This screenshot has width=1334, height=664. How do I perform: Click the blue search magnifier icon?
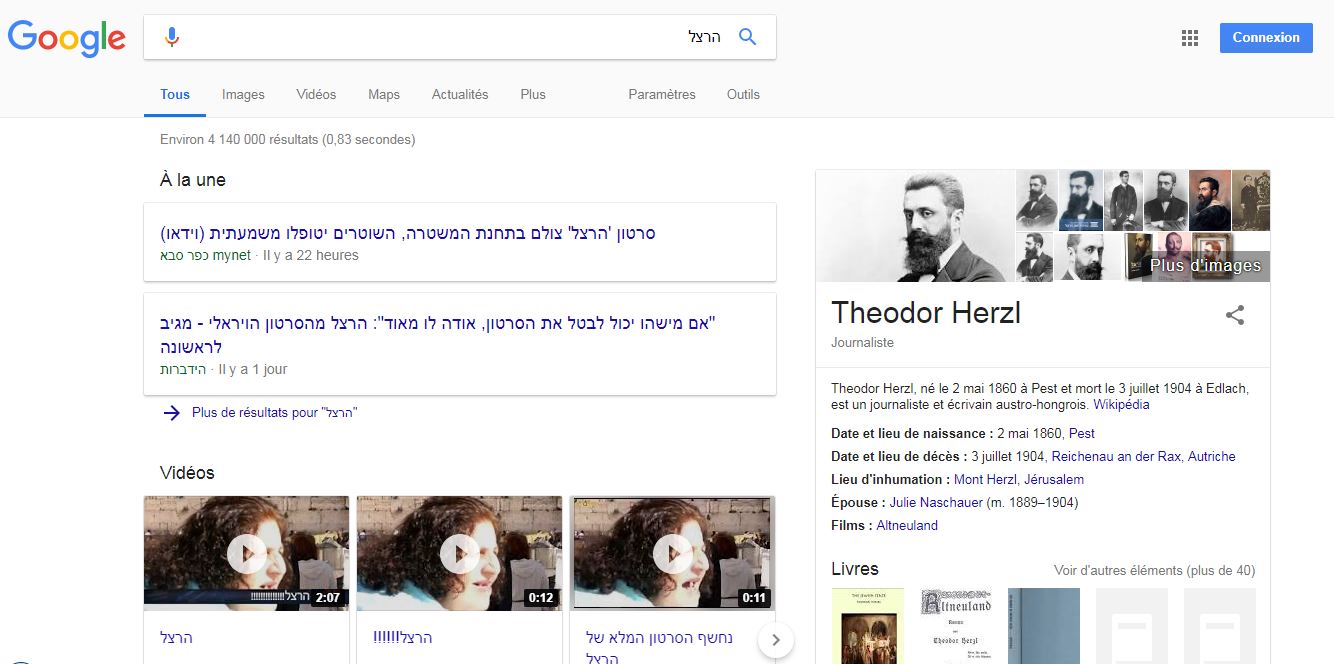[747, 37]
